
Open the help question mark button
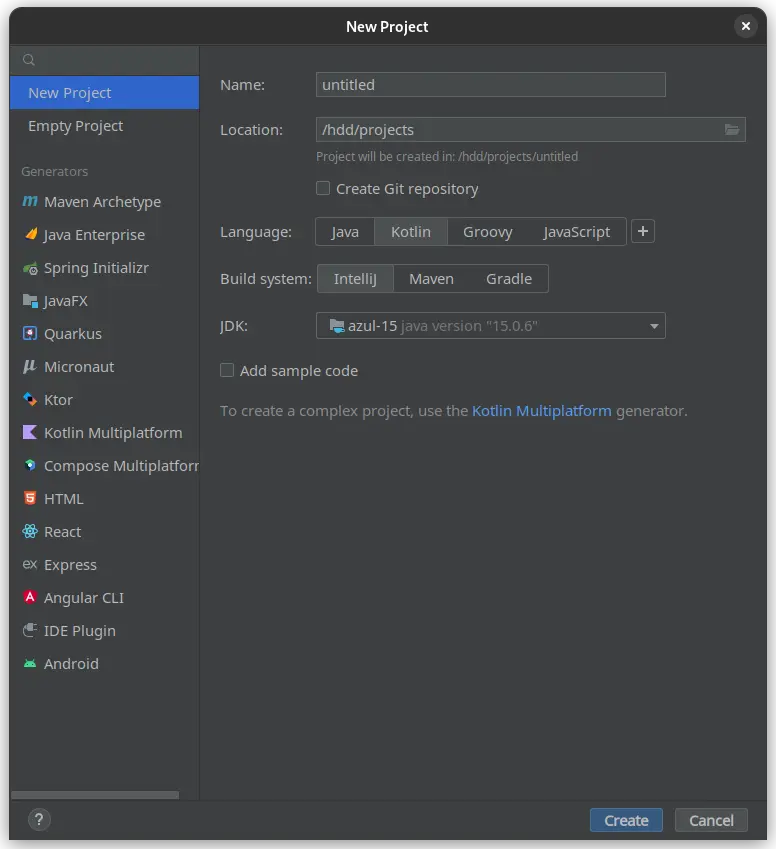pyautogui.click(x=39, y=820)
